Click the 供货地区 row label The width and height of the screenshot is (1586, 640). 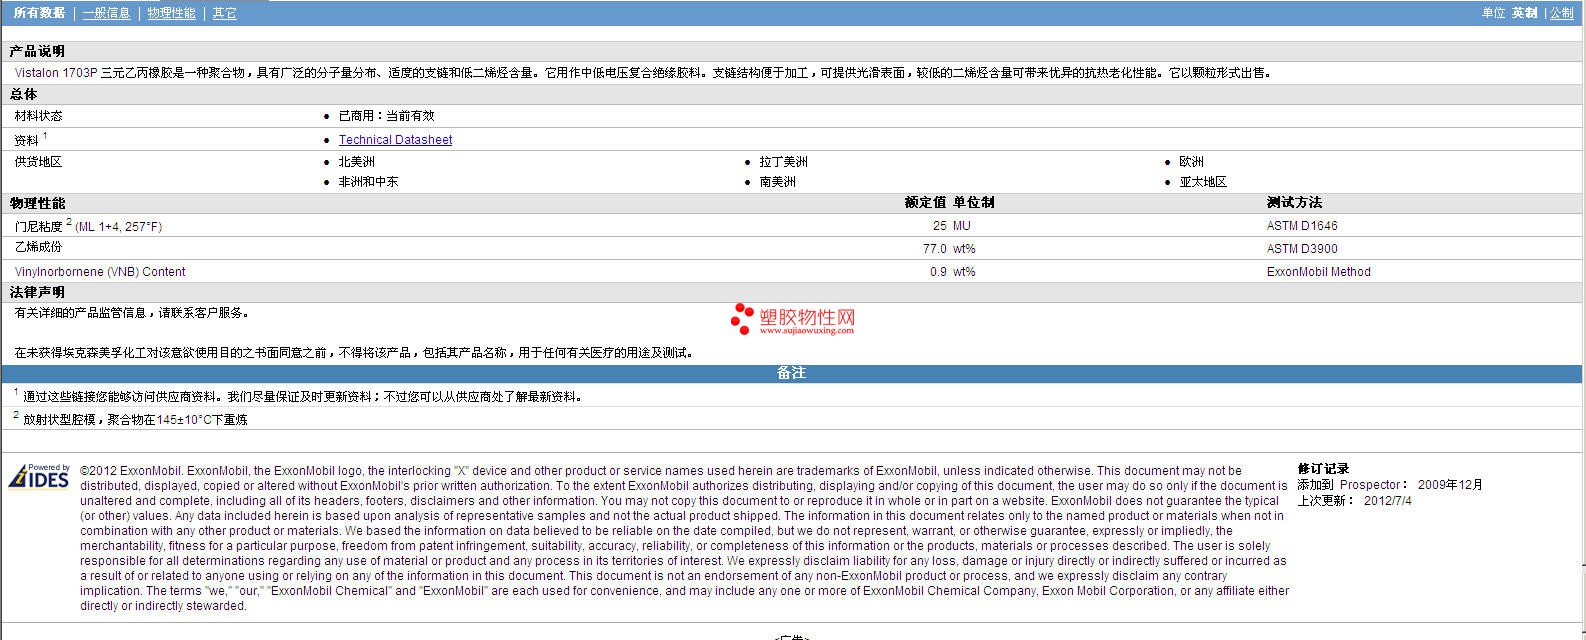[38, 162]
